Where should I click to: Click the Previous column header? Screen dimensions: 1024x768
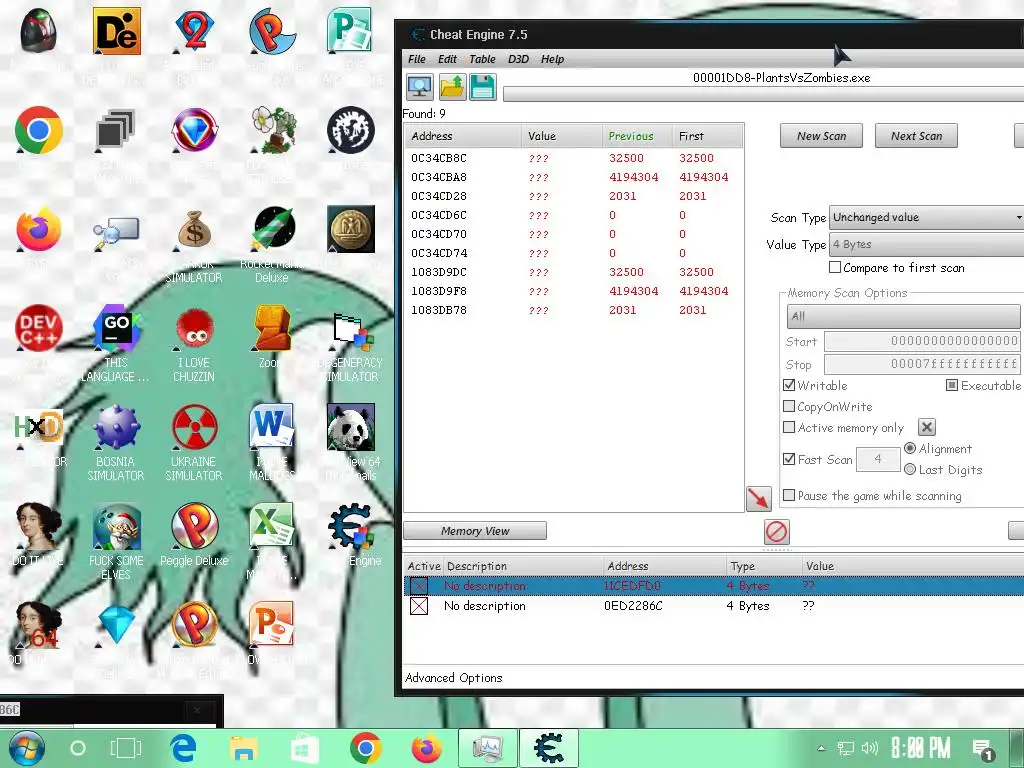click(637, 136)
